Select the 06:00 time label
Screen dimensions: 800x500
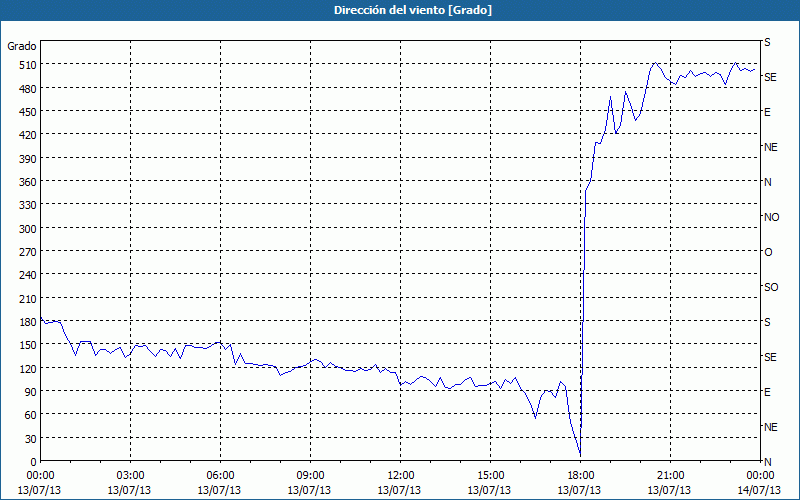[220, 476]
